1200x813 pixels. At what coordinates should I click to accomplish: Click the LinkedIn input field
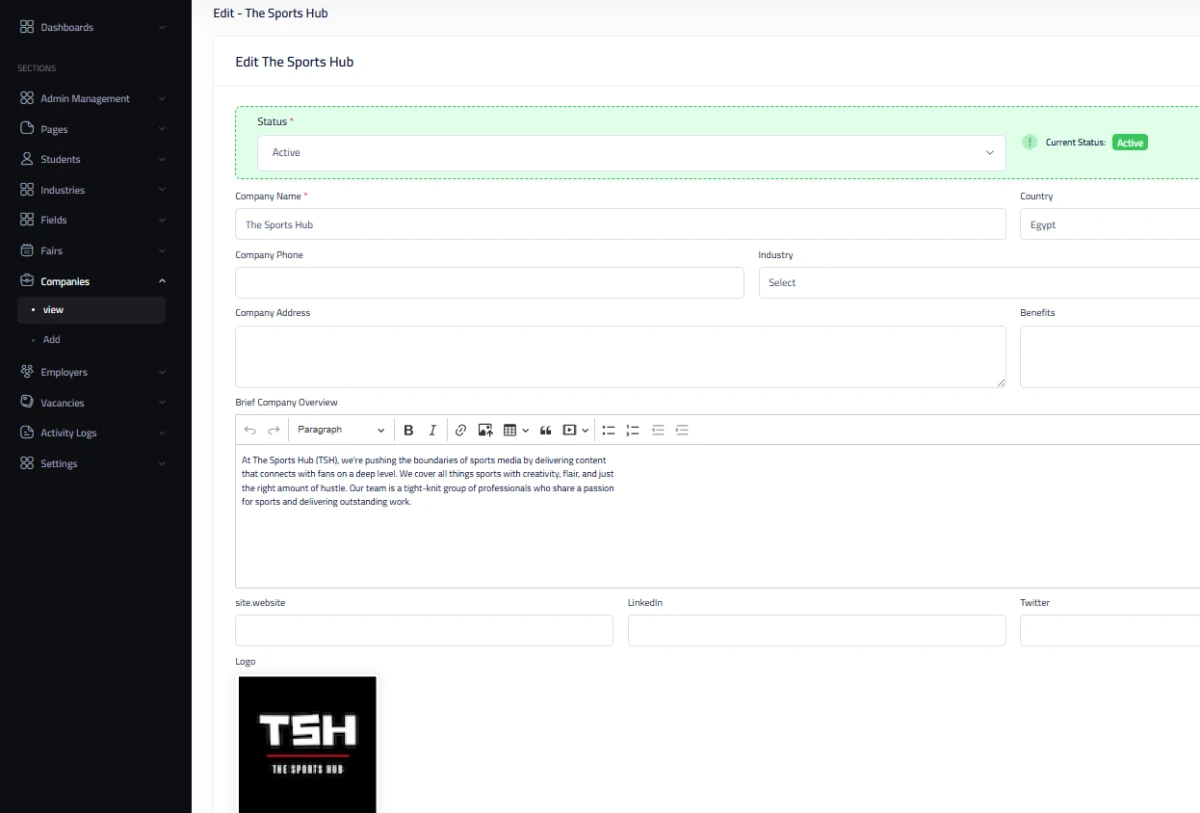click(816, 631)
